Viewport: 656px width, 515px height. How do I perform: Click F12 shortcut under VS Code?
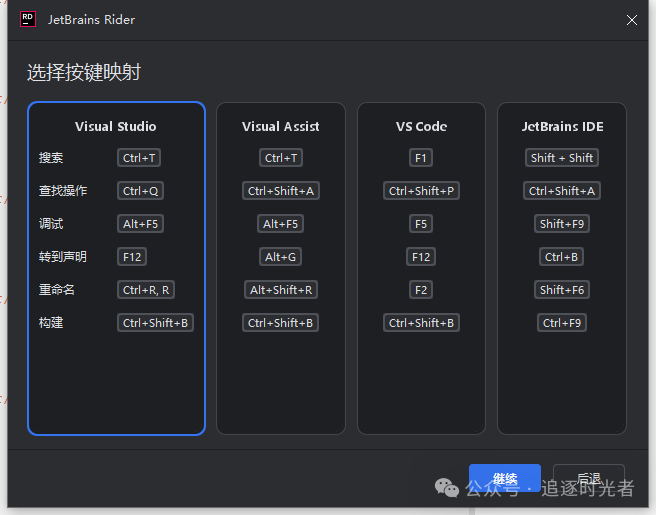(421, 256)
